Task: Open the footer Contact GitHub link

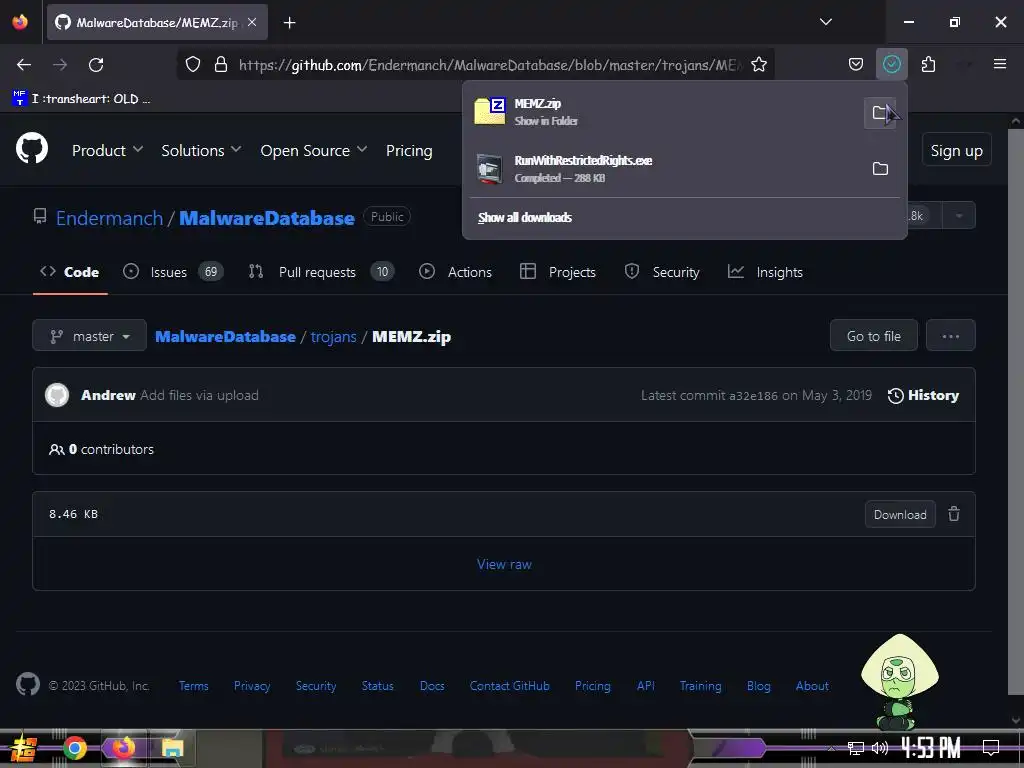Action: pyautogui.click(x=509, y=686)
